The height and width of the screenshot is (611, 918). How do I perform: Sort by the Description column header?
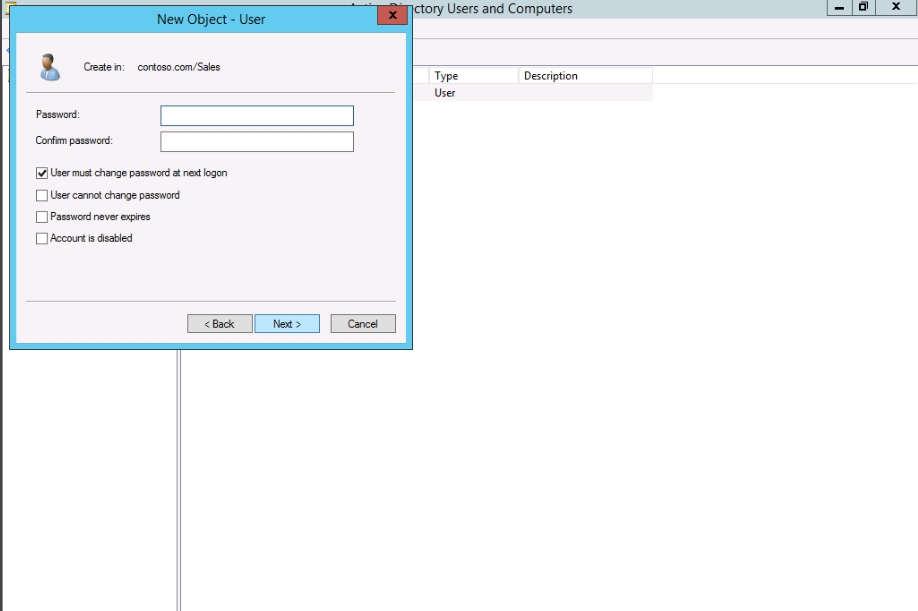coord(585,76)
